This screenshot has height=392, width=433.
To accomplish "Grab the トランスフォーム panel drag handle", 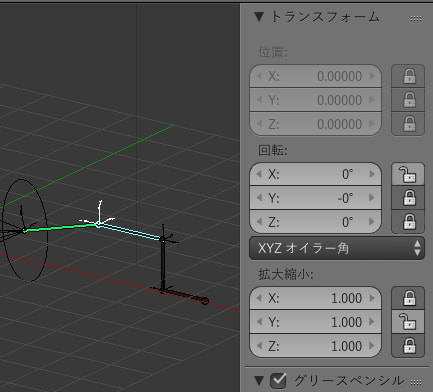I will 416,18.
